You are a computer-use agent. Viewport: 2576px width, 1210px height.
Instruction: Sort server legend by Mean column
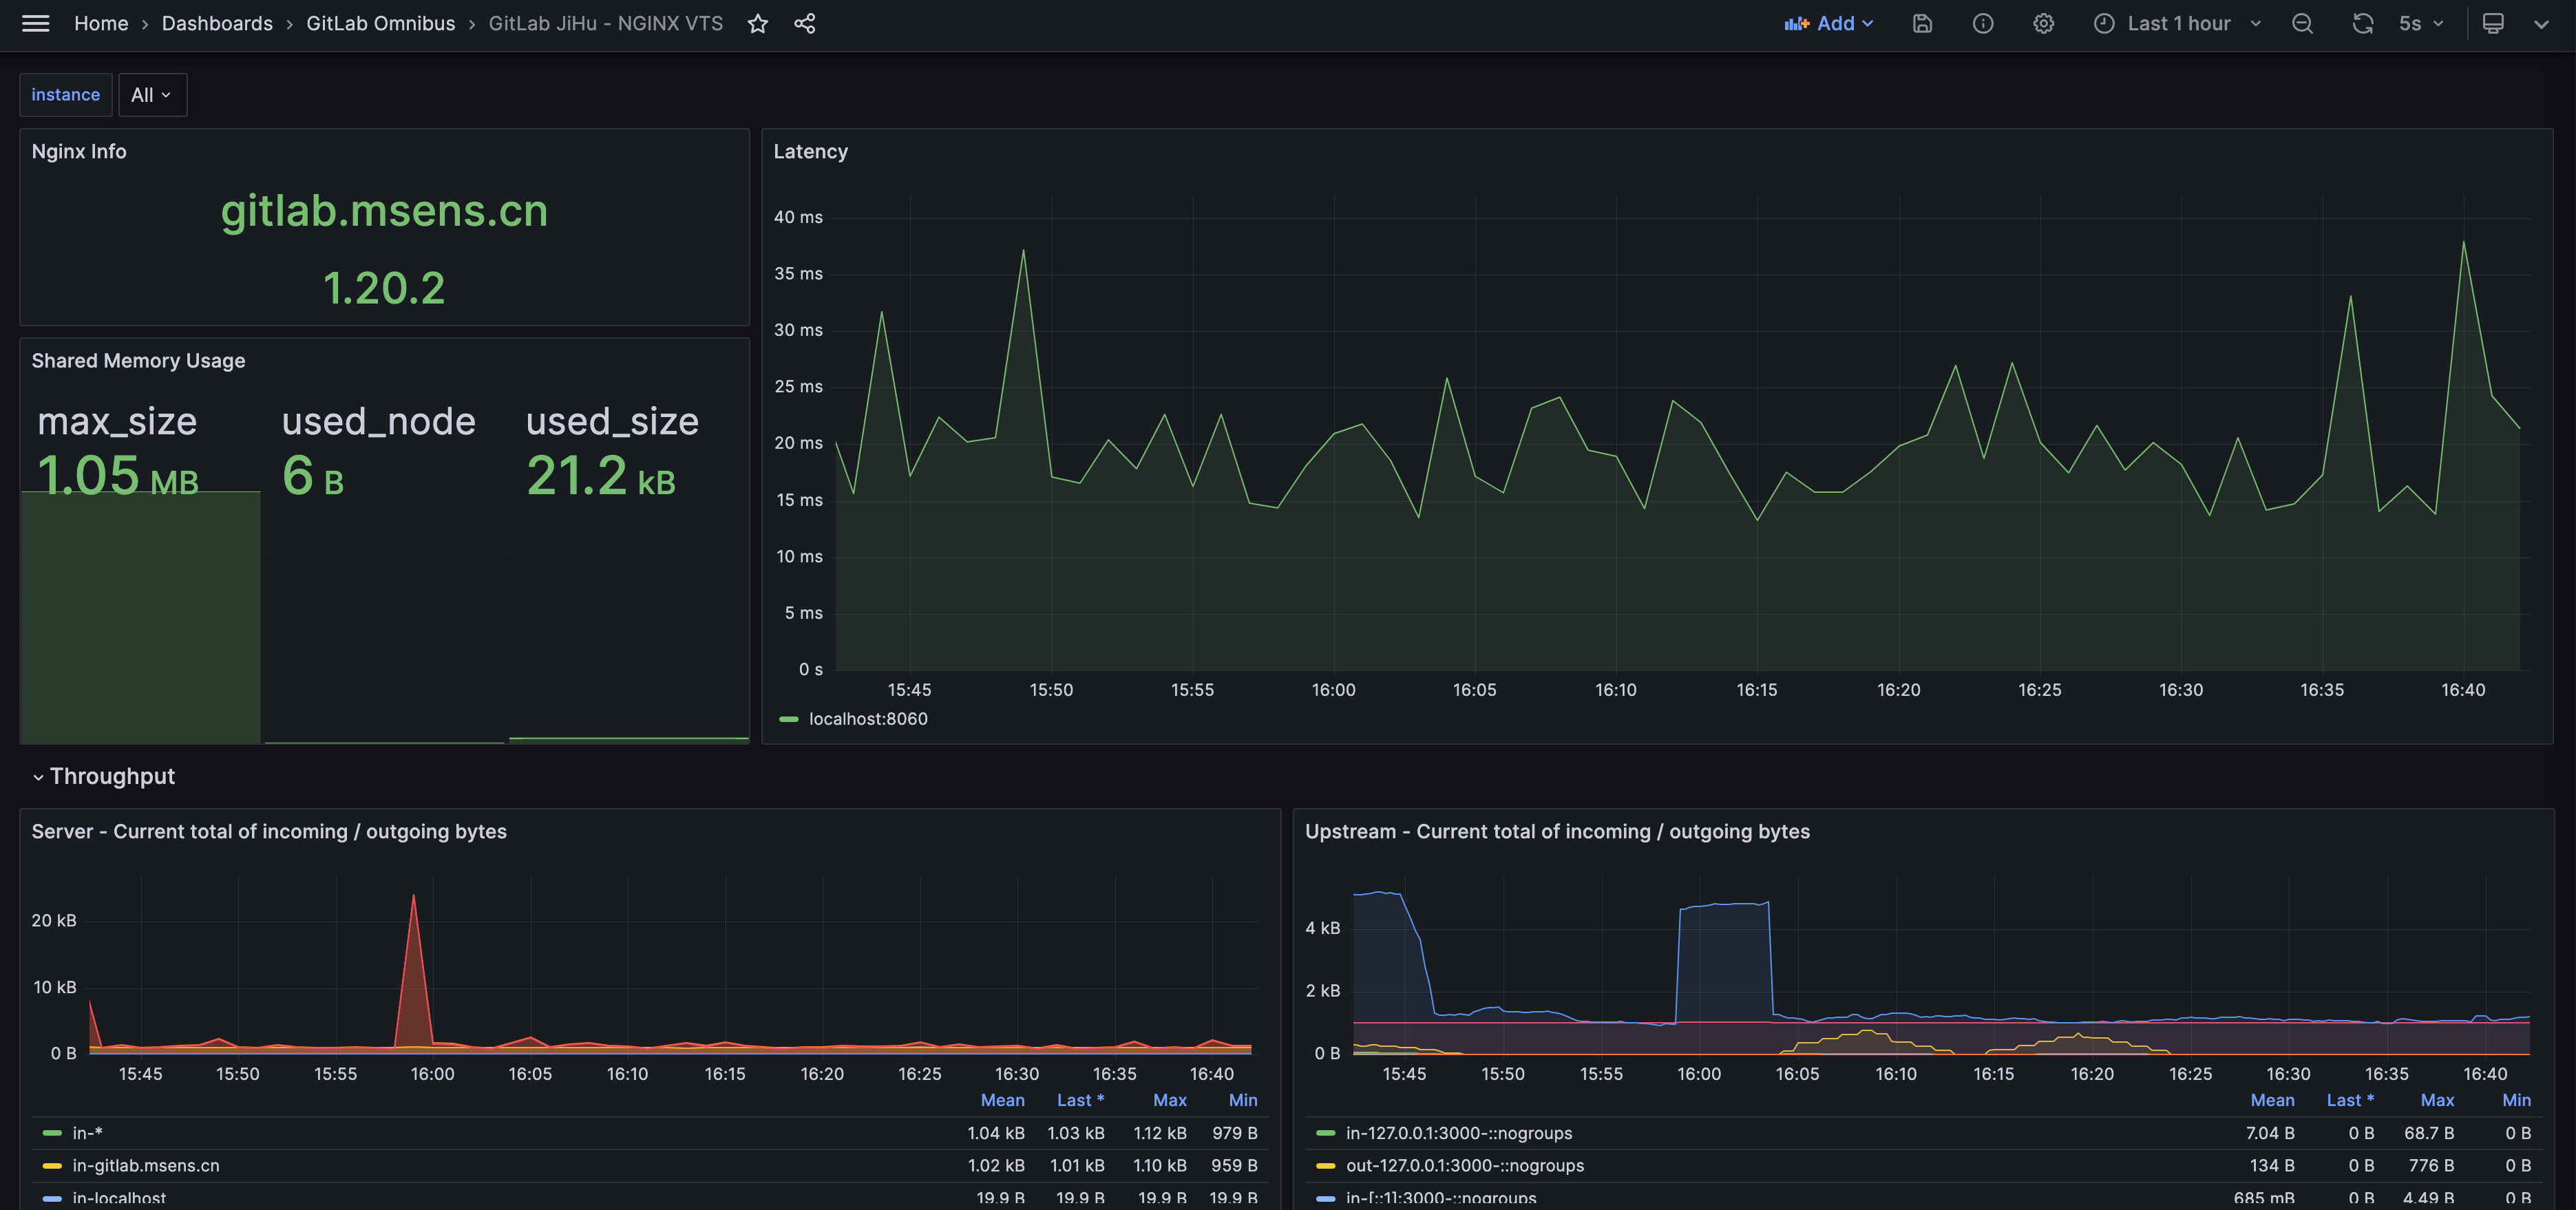coord(1002,1100)
